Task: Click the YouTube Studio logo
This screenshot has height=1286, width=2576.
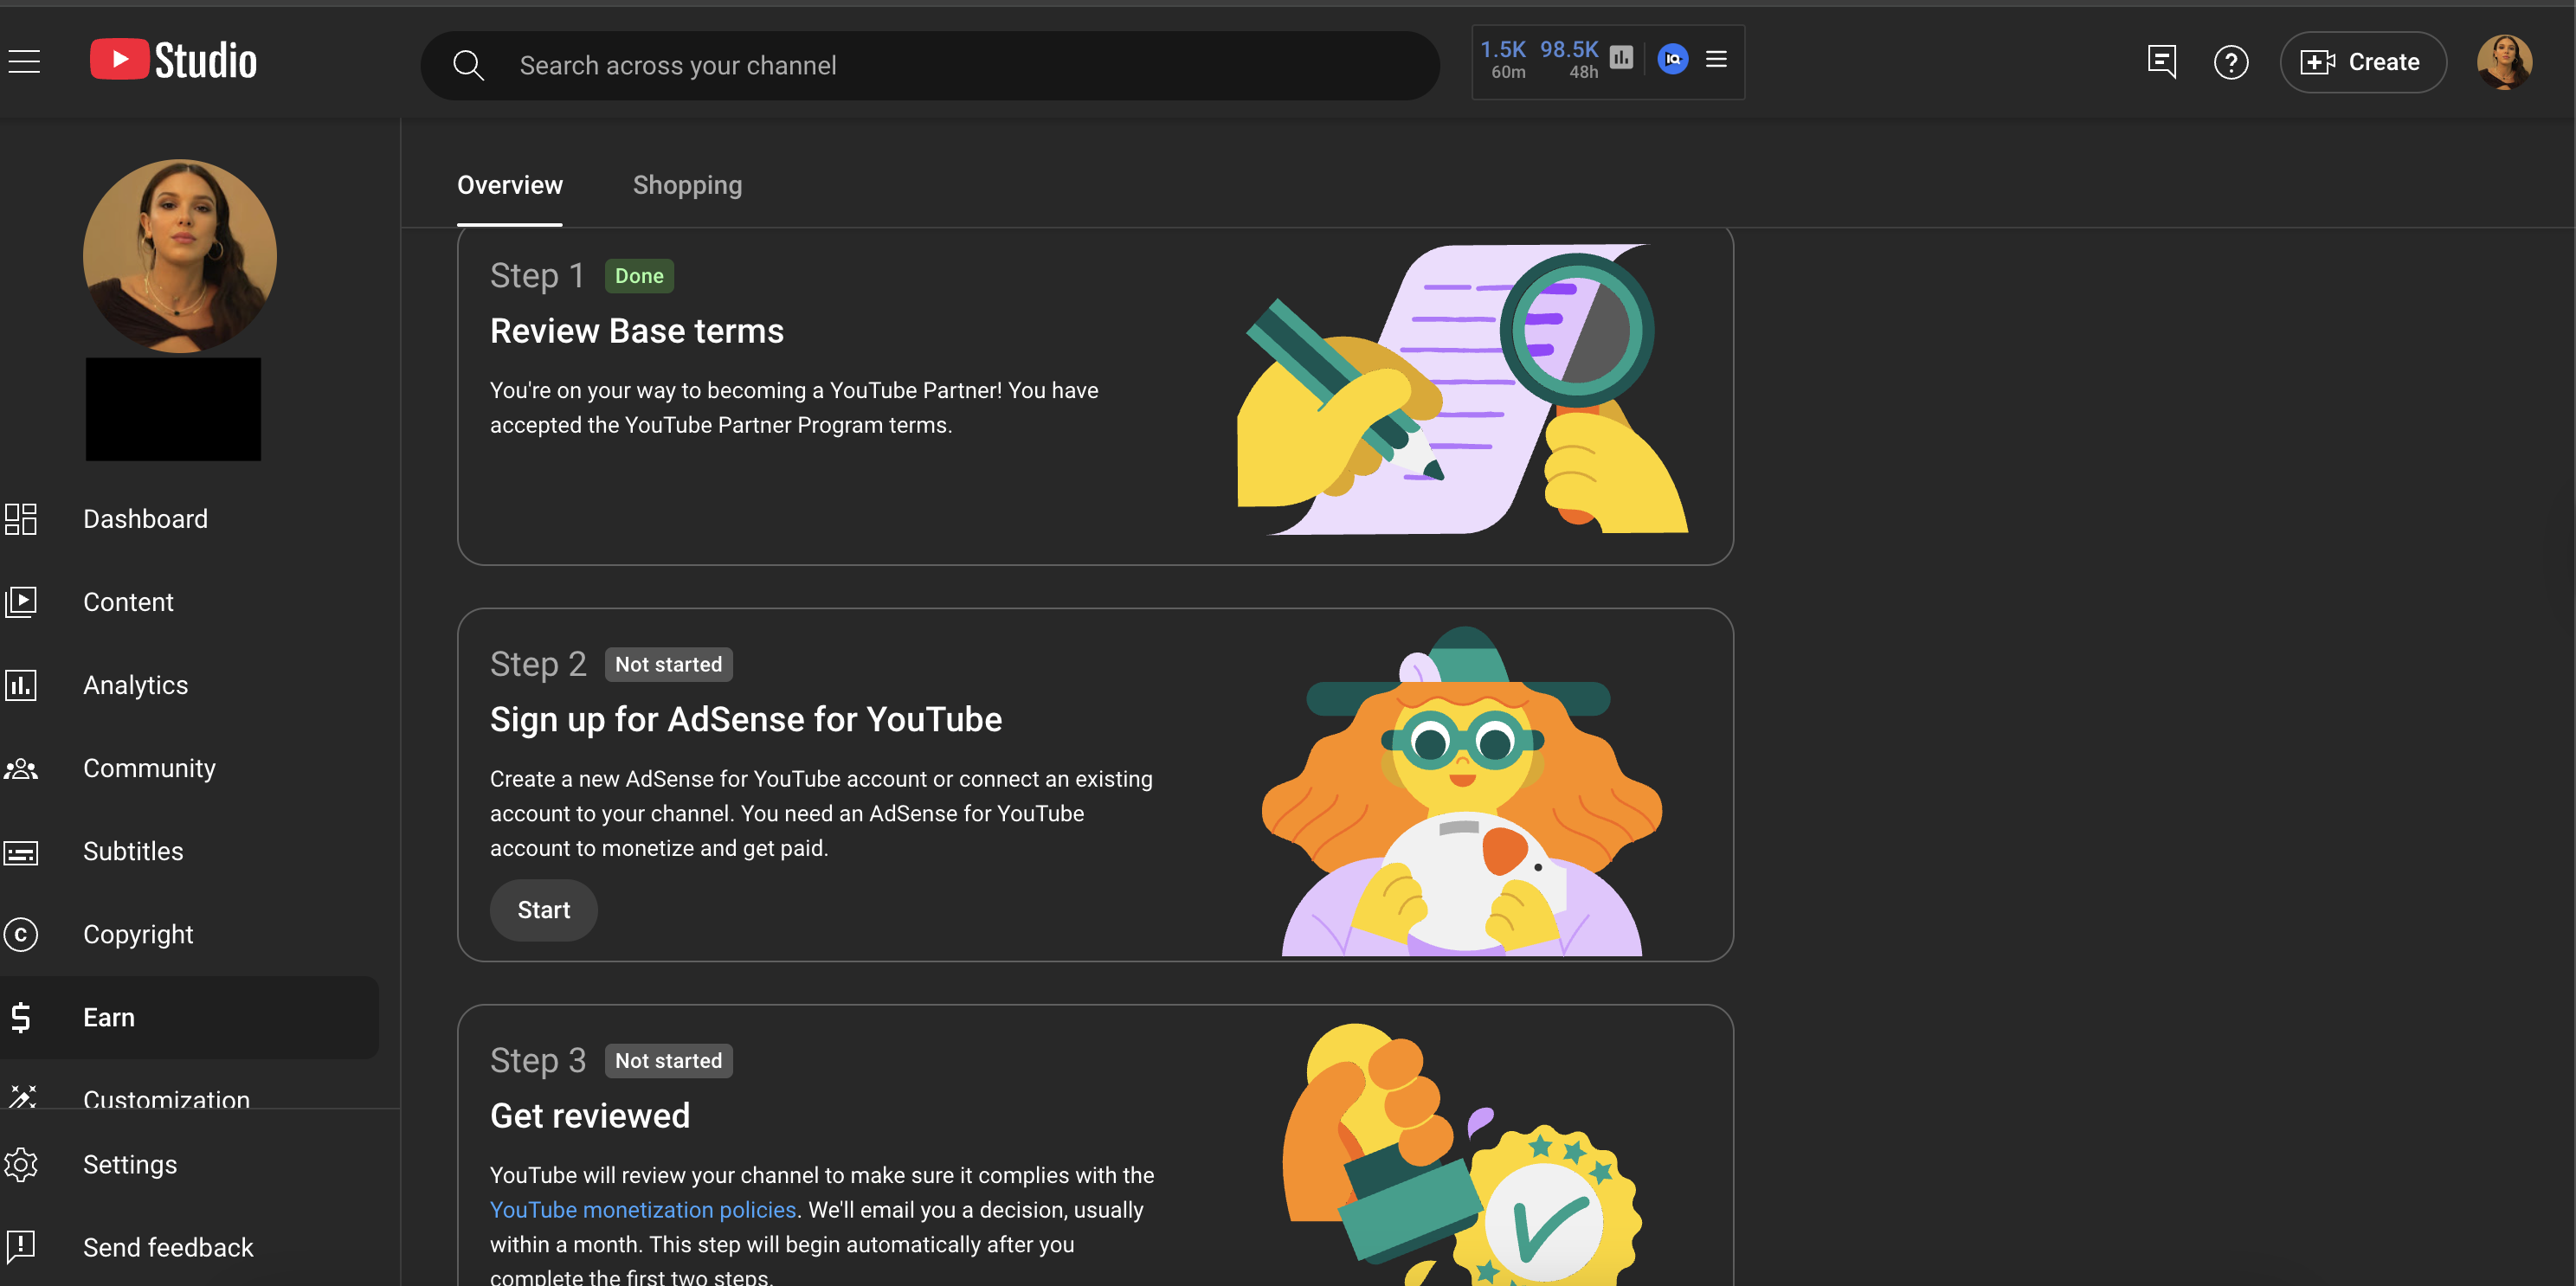Action: pos(174,61)
